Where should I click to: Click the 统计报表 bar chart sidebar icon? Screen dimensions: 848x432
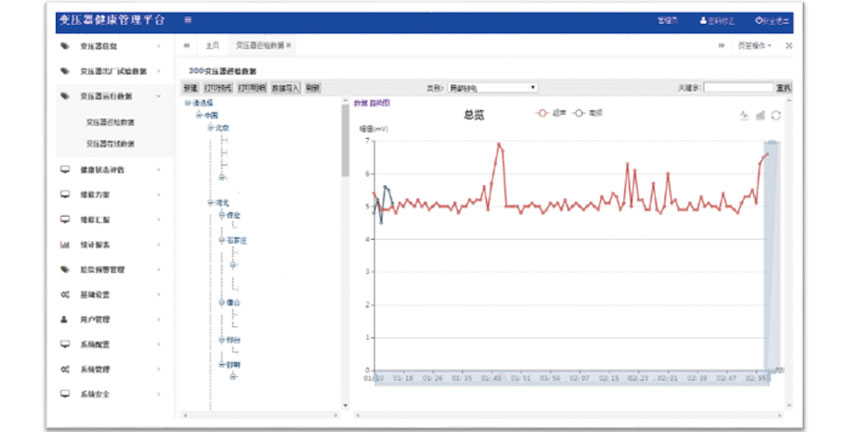coord(65,244)
